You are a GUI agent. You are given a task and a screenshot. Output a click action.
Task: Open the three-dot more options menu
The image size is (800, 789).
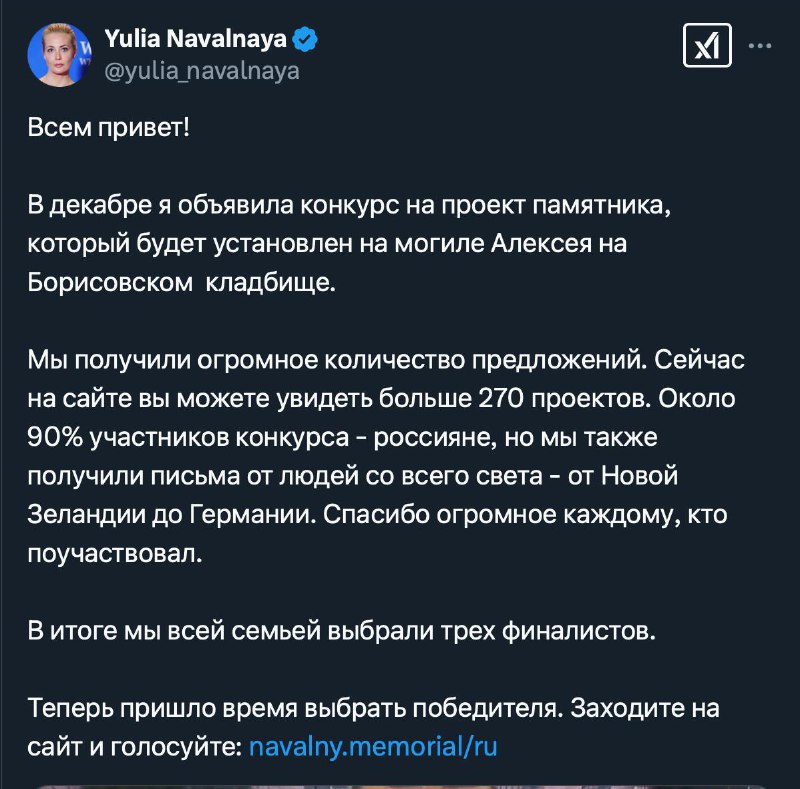point(760,46)
